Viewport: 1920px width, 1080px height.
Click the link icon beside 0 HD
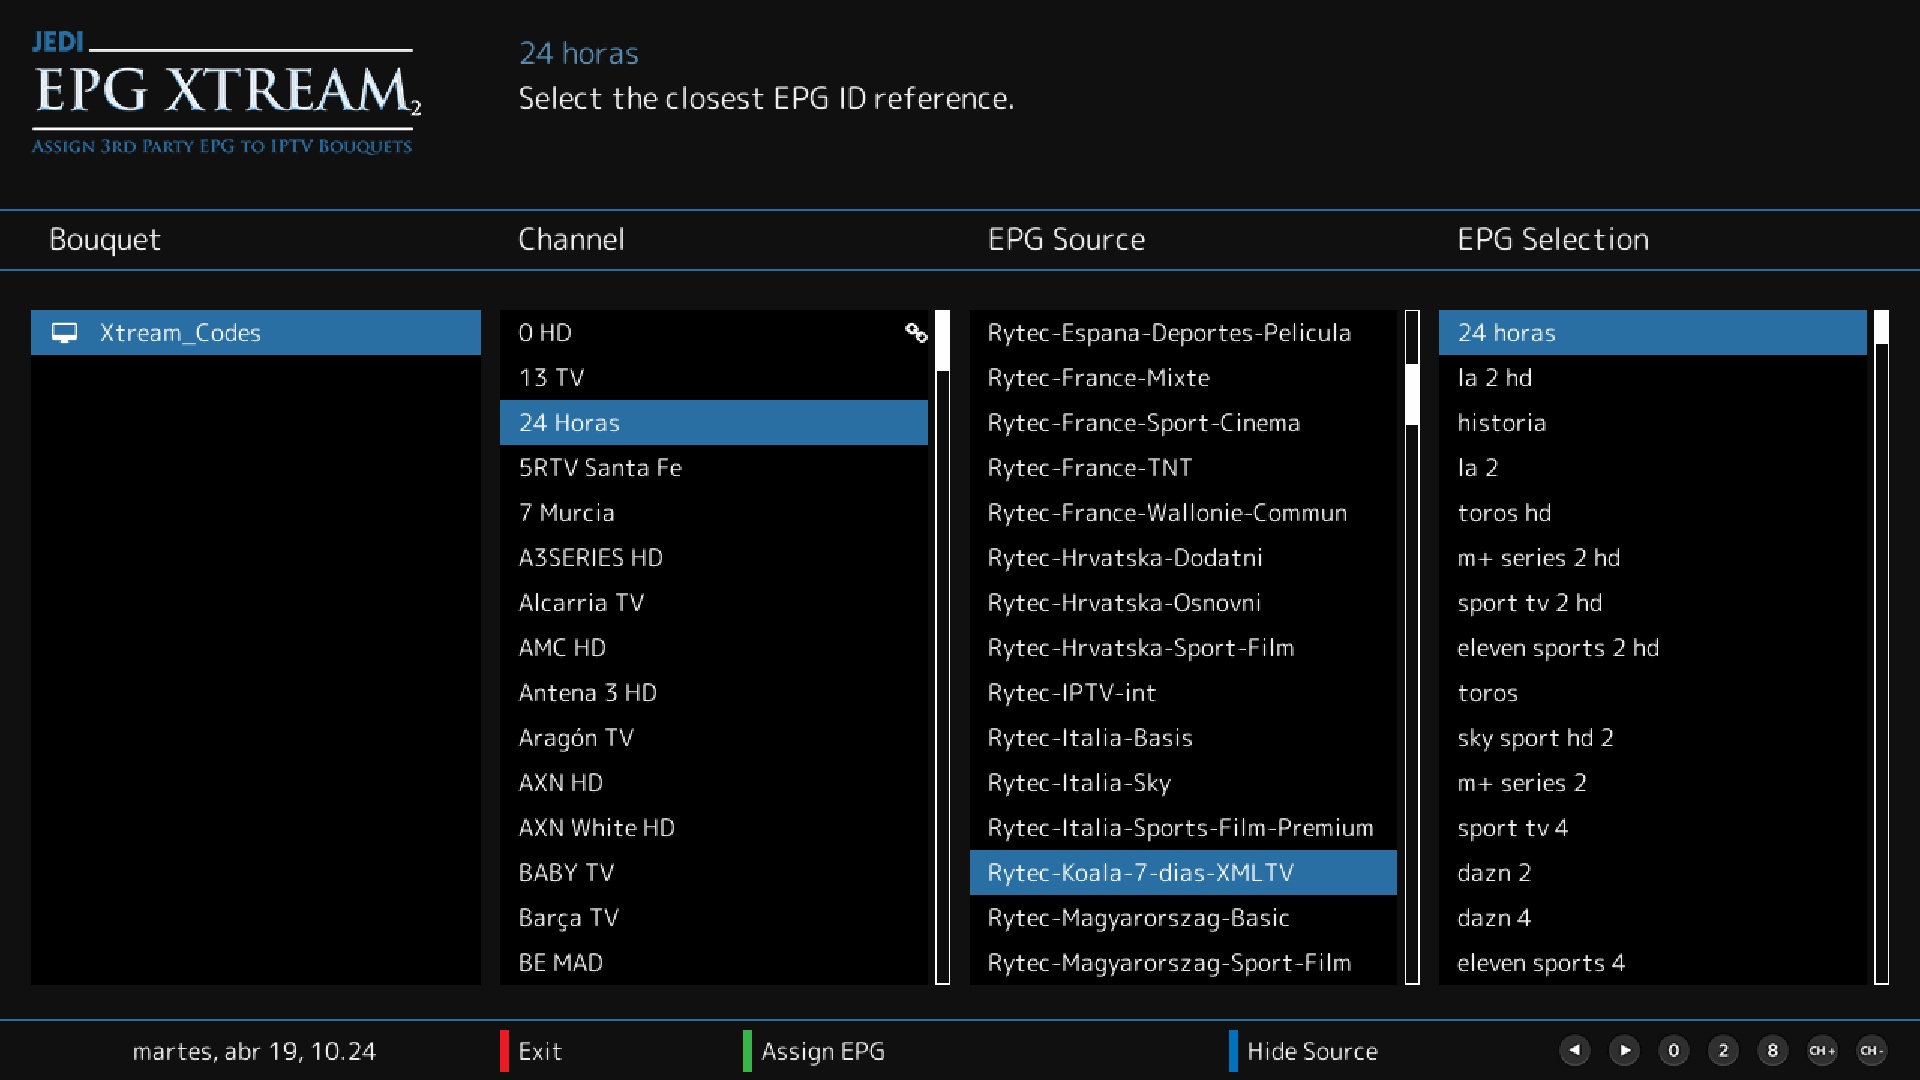point(916,333)
